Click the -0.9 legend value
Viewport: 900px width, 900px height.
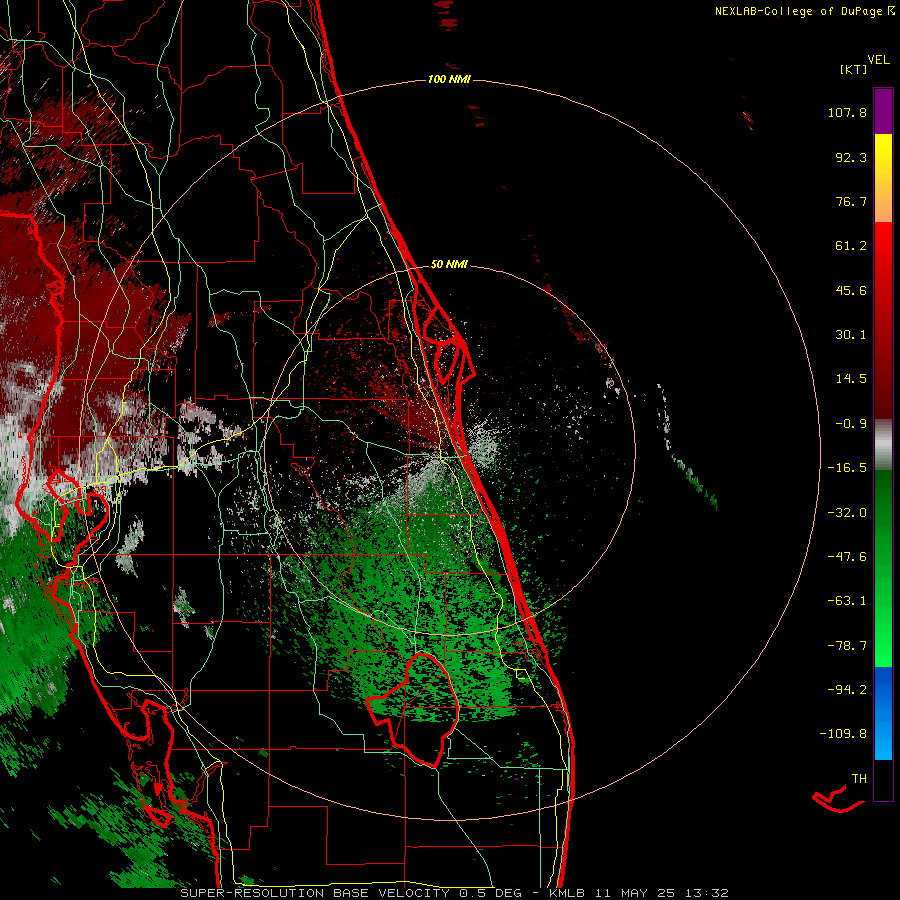tap(851, 424)
